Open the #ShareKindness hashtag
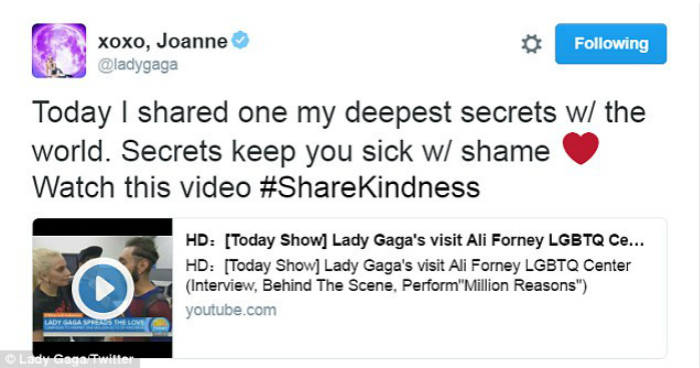 coord(370,187)
